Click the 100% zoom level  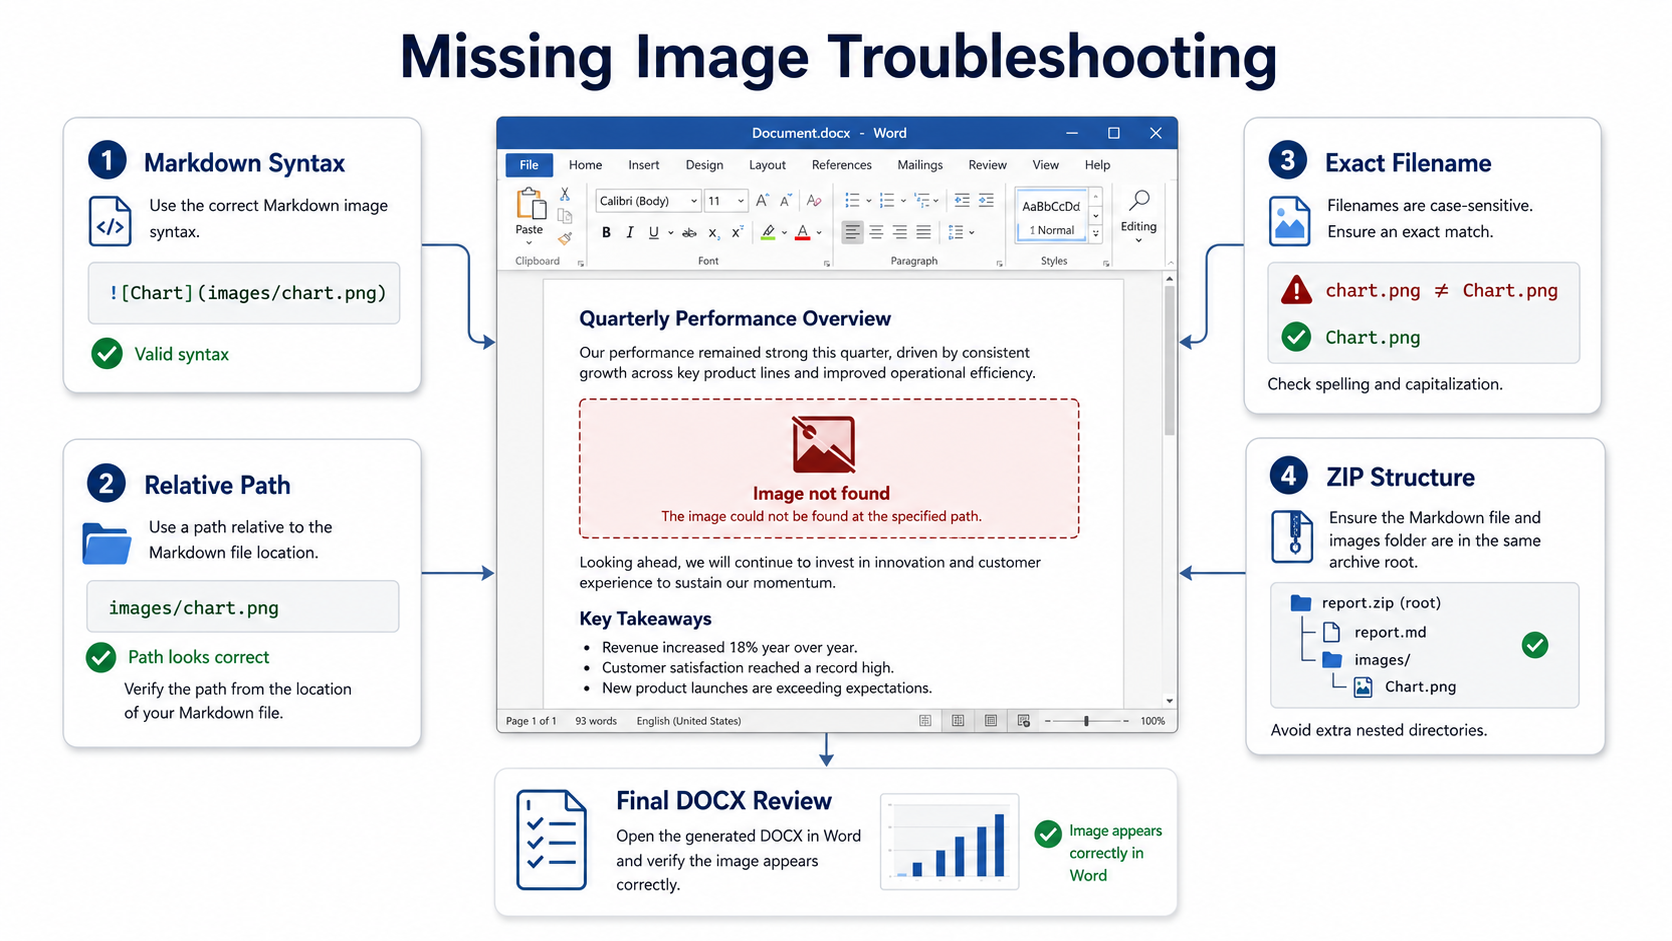tap(1153, 721)
